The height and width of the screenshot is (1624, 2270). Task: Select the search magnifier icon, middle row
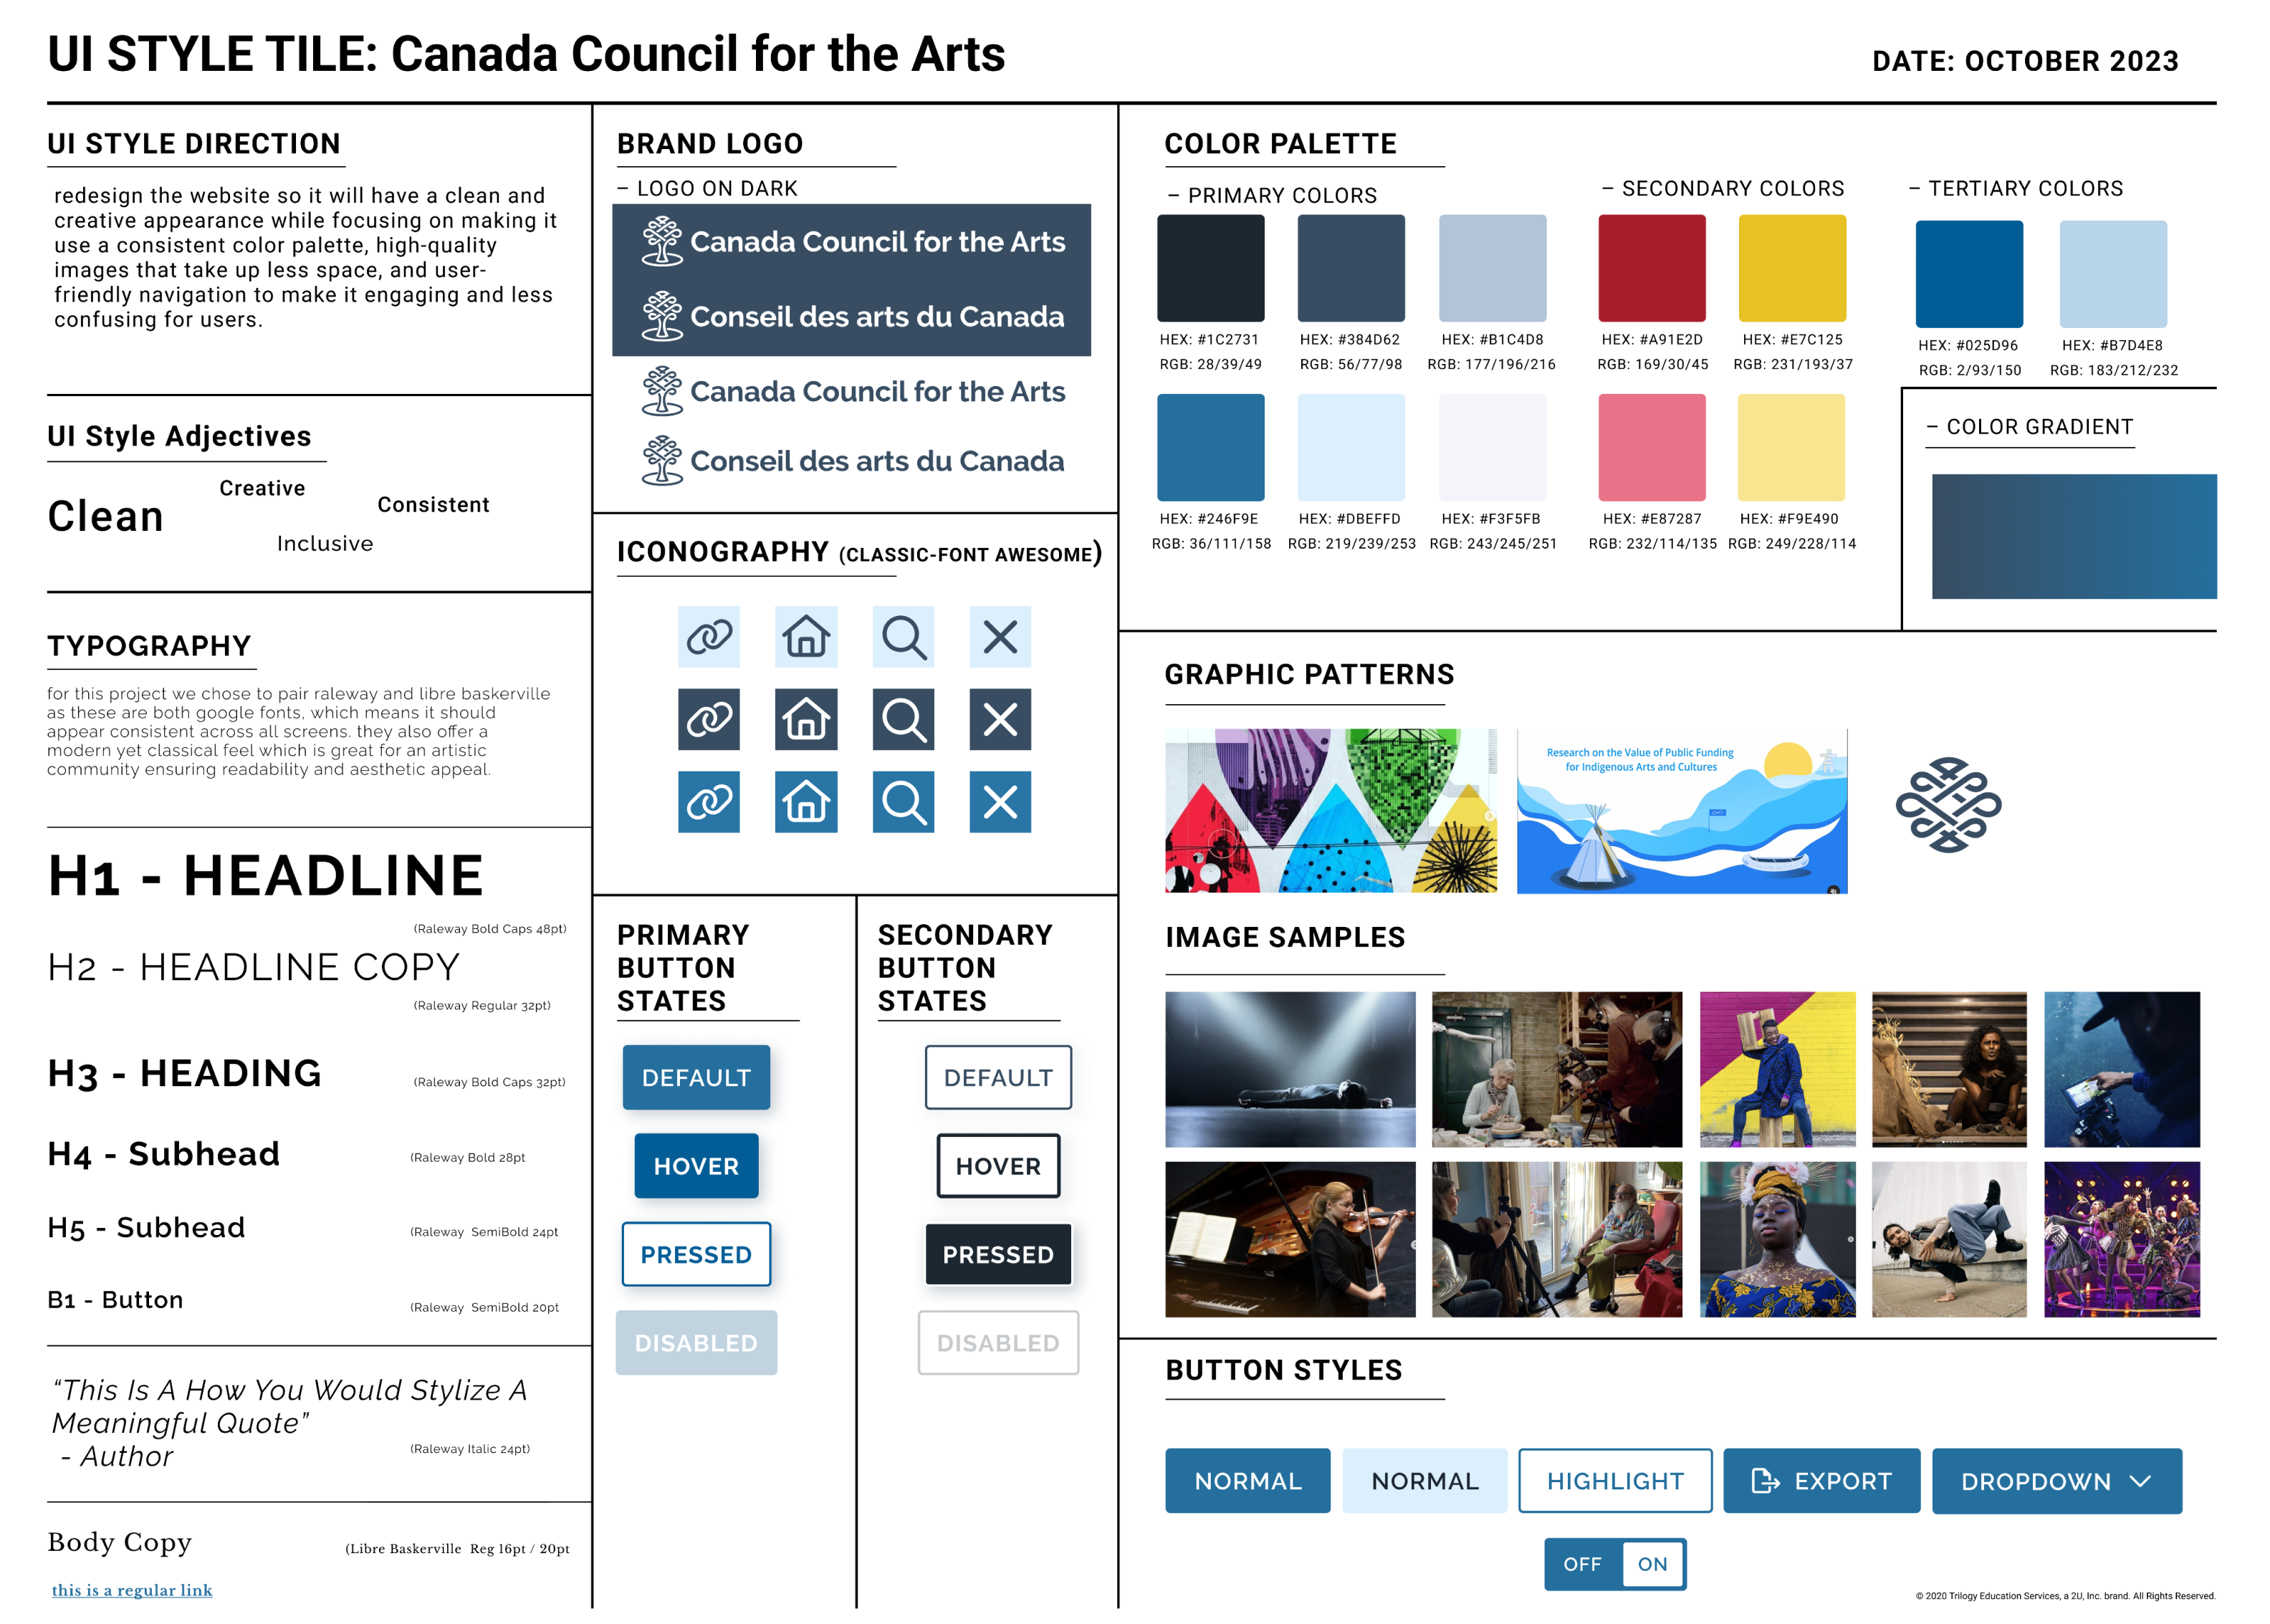[903, 720]
